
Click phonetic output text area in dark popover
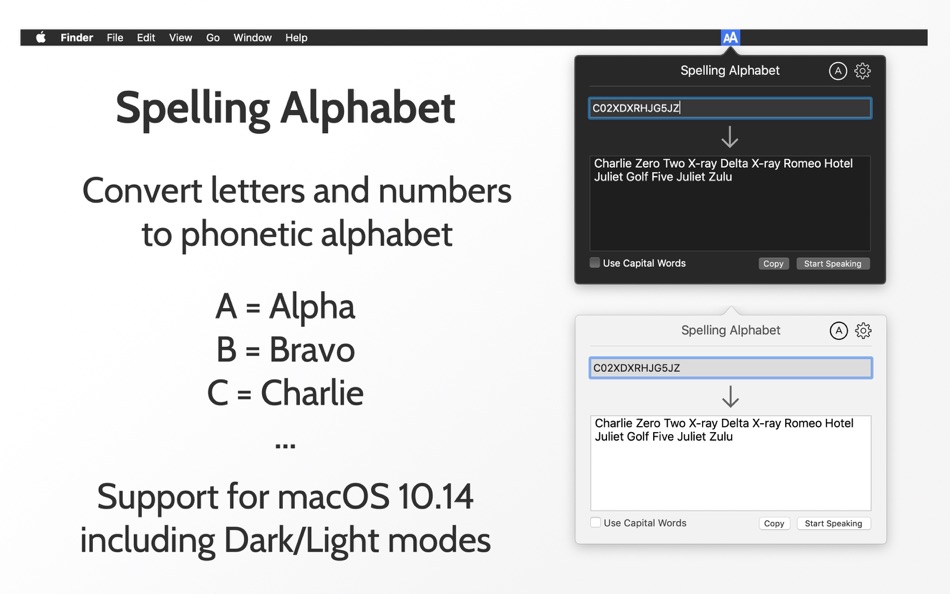pyautogui.click(x=730, y=203)
